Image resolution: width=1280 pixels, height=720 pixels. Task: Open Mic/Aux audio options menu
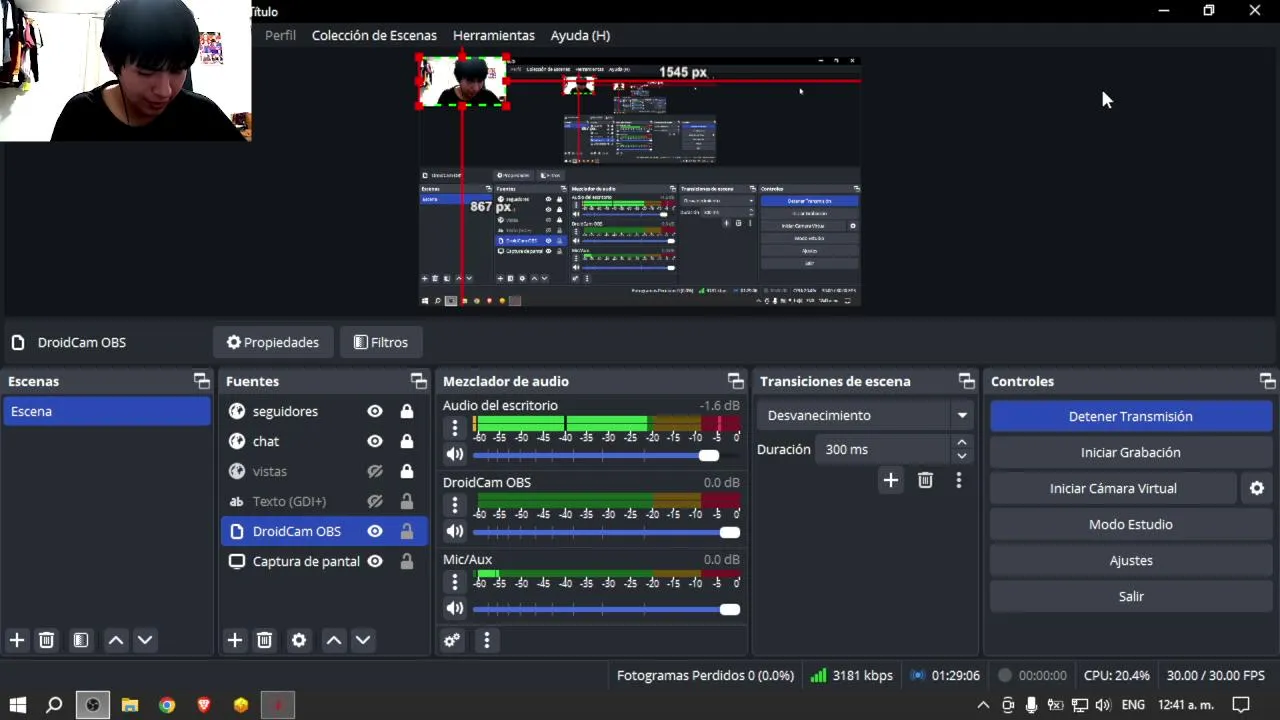455,582
